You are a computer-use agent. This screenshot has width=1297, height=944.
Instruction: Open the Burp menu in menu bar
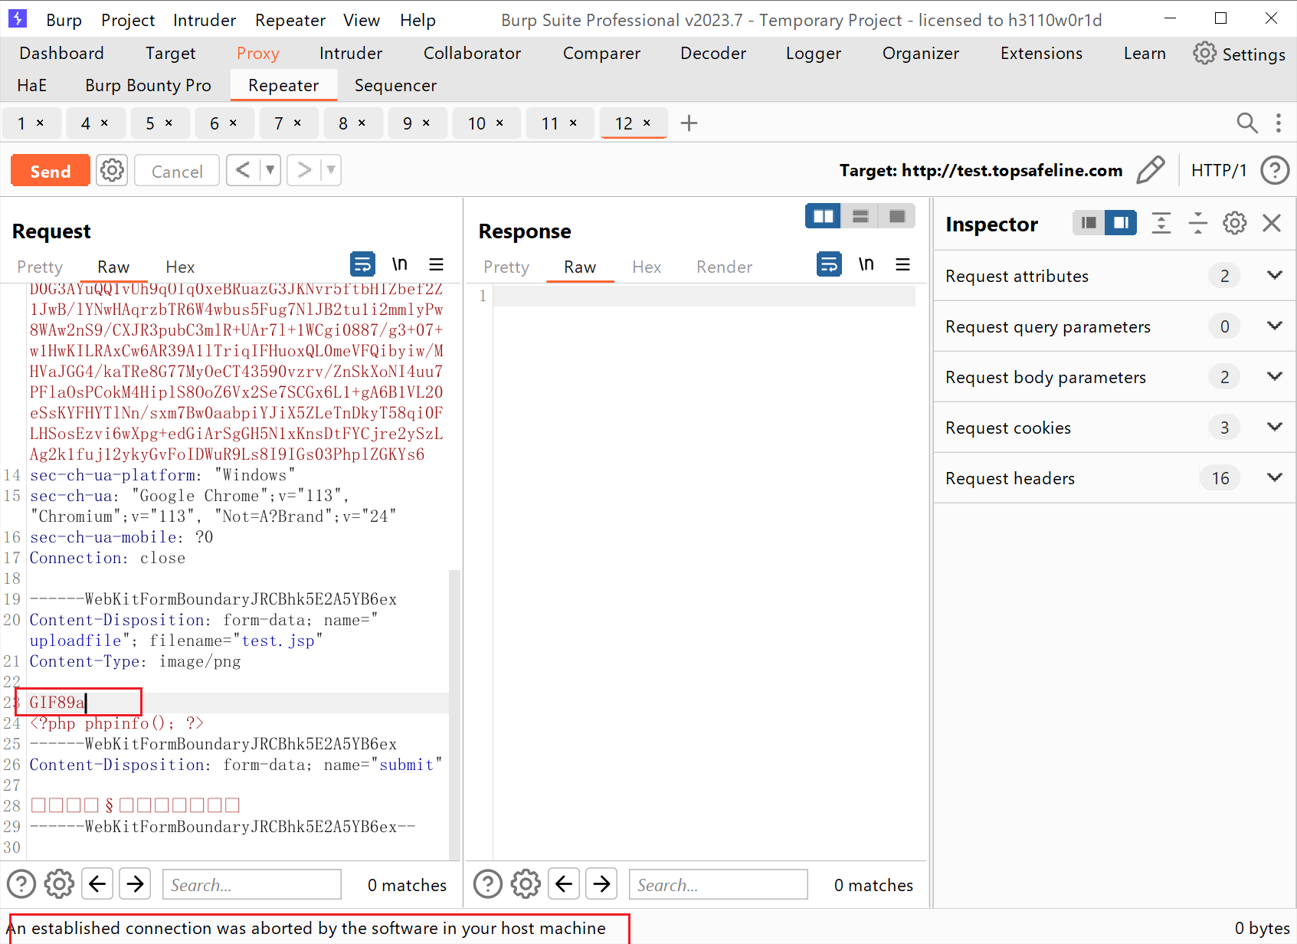pyautogui.click(x=64, y=20)
